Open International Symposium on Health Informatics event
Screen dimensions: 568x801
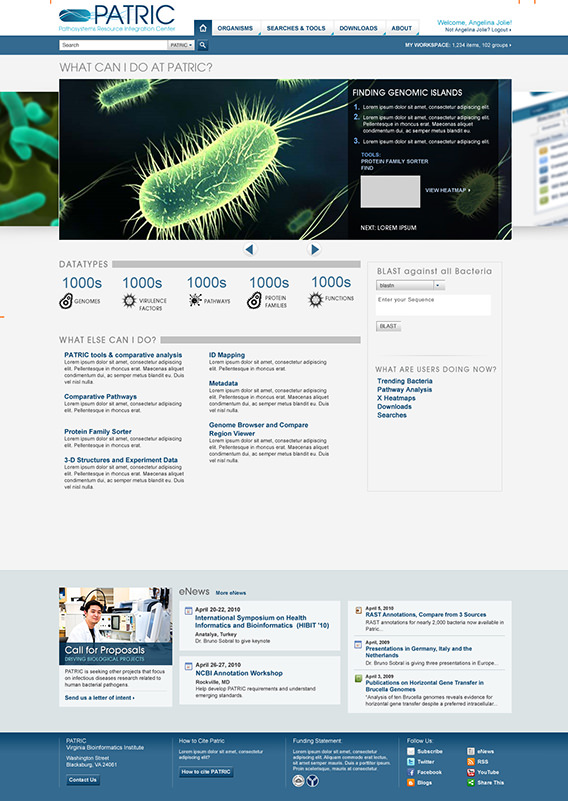click(262, 621)
